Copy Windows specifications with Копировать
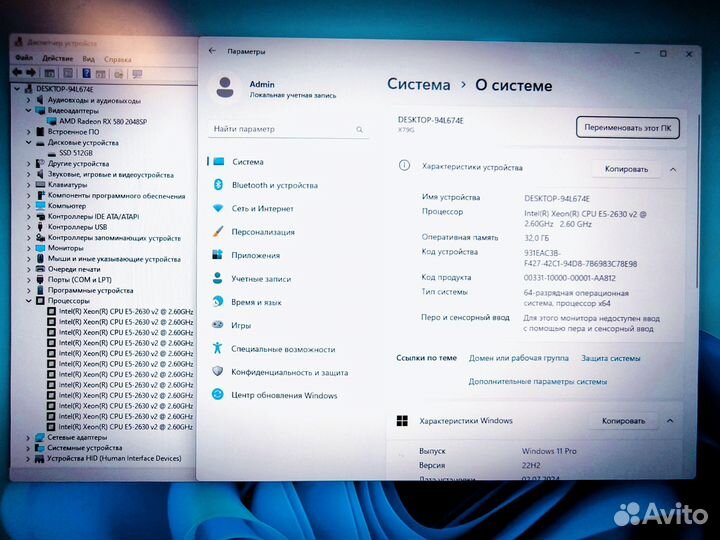Image resolution: width=720 pixels, height=540 pixels. [x=624, y=421]
